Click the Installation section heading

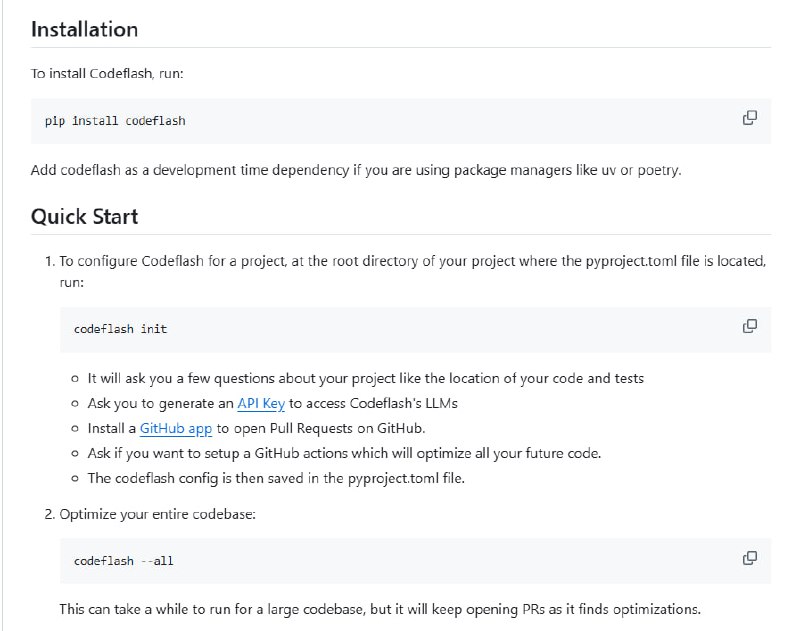pyautogui.click(x=85, y=30)
